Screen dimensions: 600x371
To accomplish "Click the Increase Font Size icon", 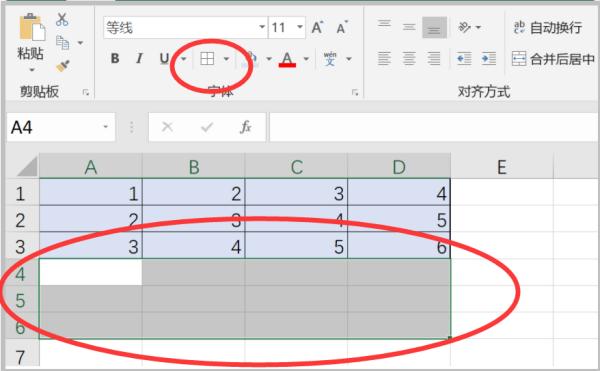I will (318, 27).
